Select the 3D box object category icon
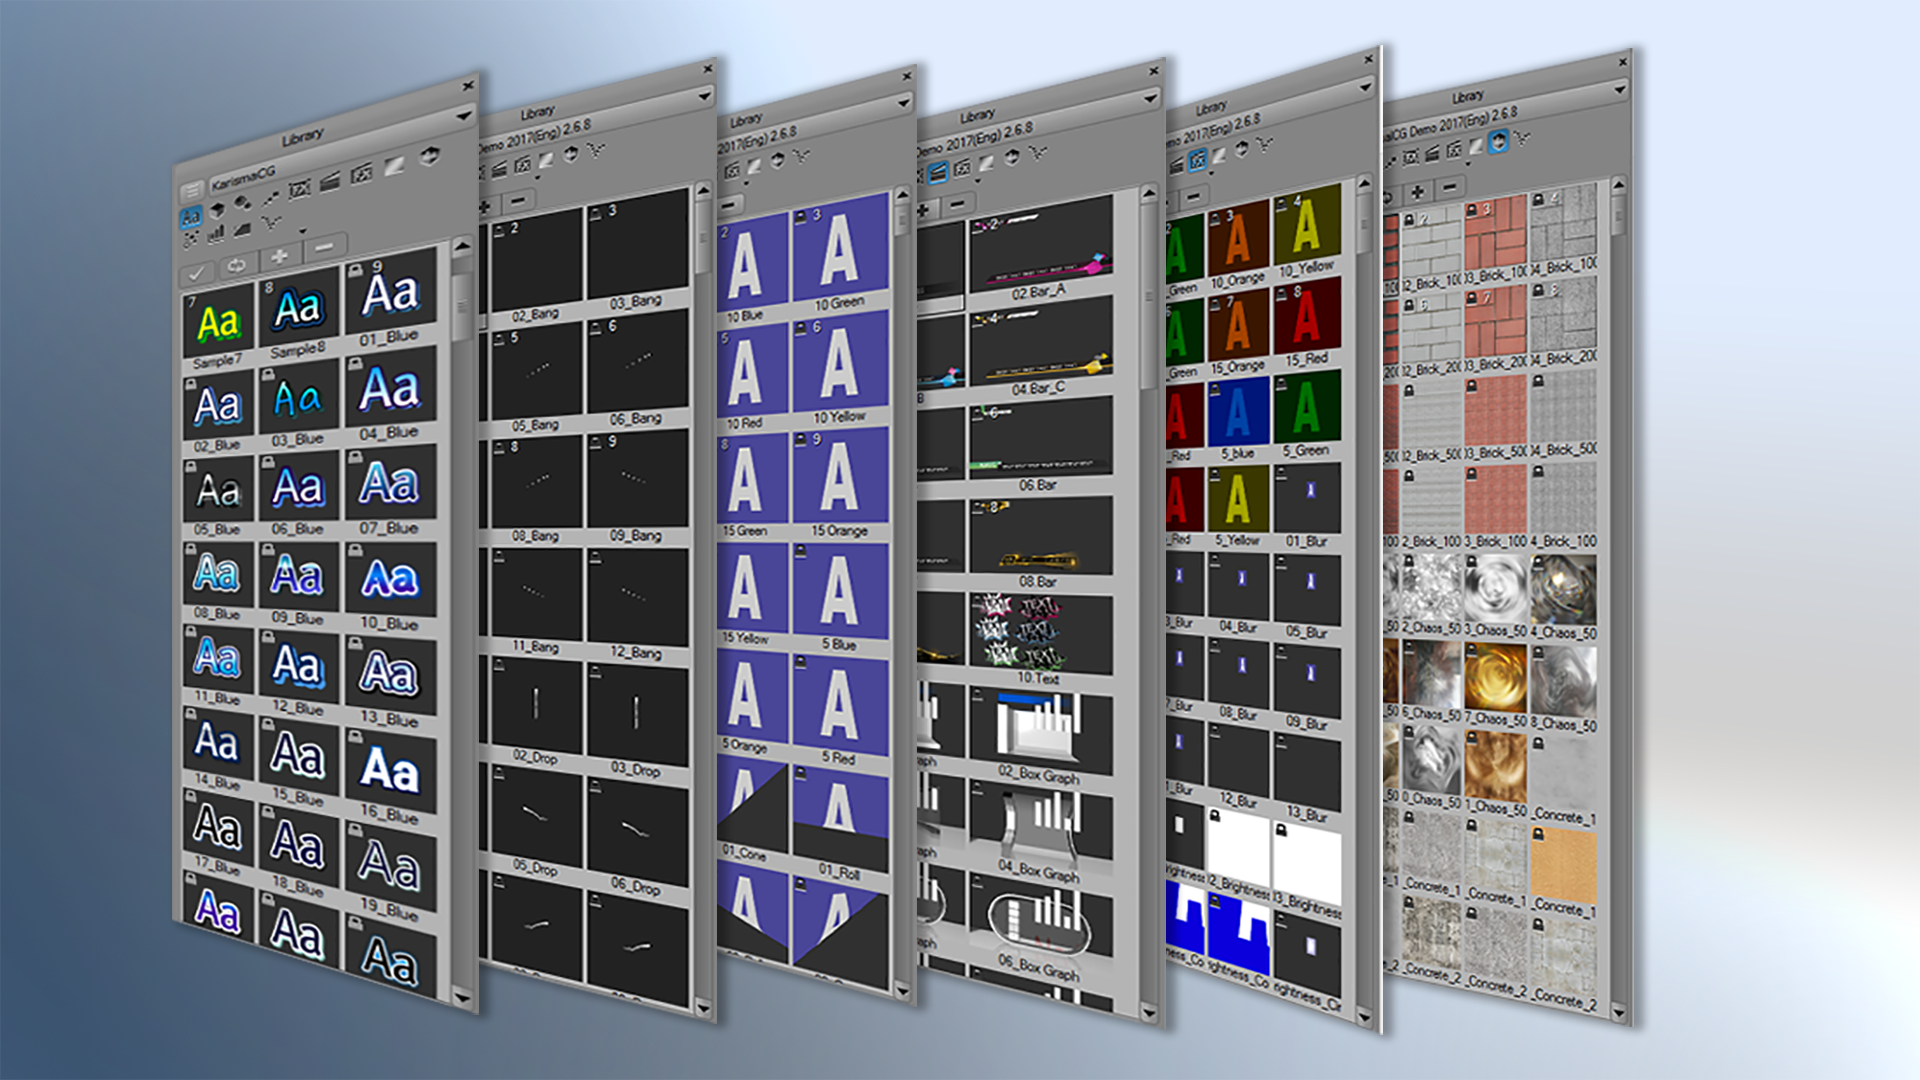Image resolution: width=1920 pixels, height=1080 pixels. tap(217, 211)
